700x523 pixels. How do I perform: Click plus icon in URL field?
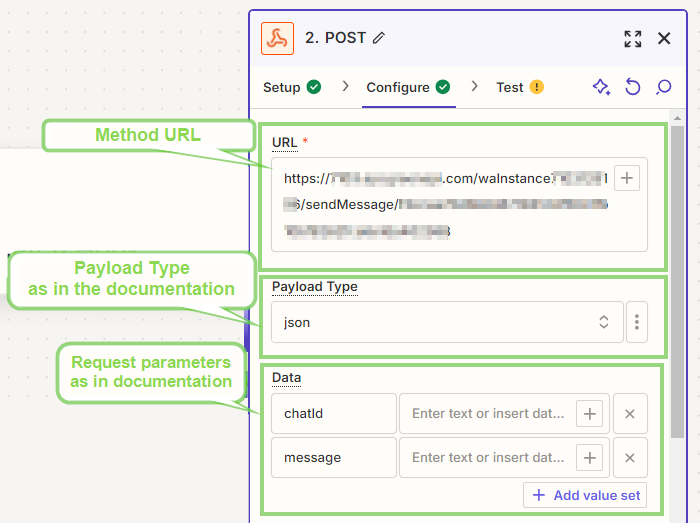(x=627, y=178)
